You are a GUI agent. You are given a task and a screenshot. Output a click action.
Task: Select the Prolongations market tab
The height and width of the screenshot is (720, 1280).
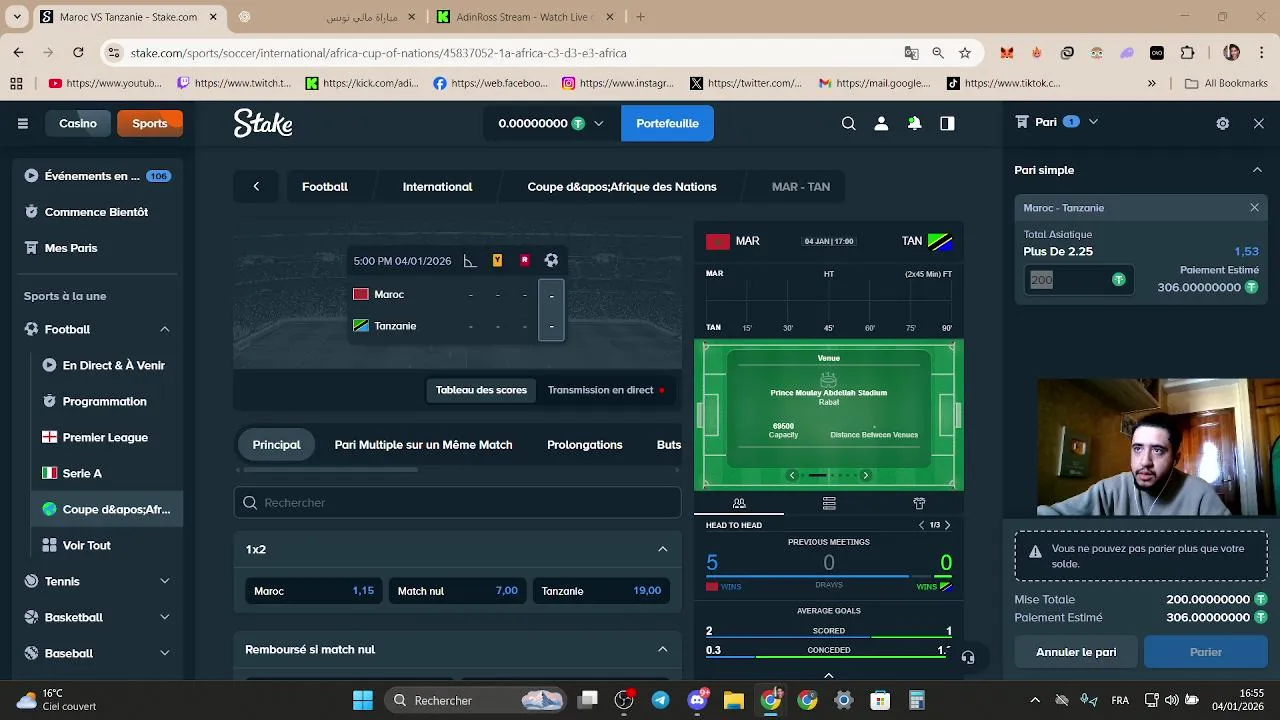click(x=585, y=445)
